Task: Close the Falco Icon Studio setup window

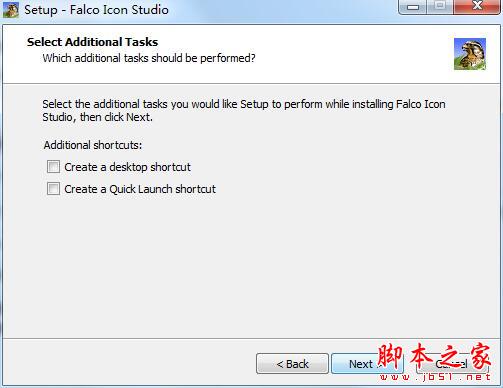Action: [477, 7]
